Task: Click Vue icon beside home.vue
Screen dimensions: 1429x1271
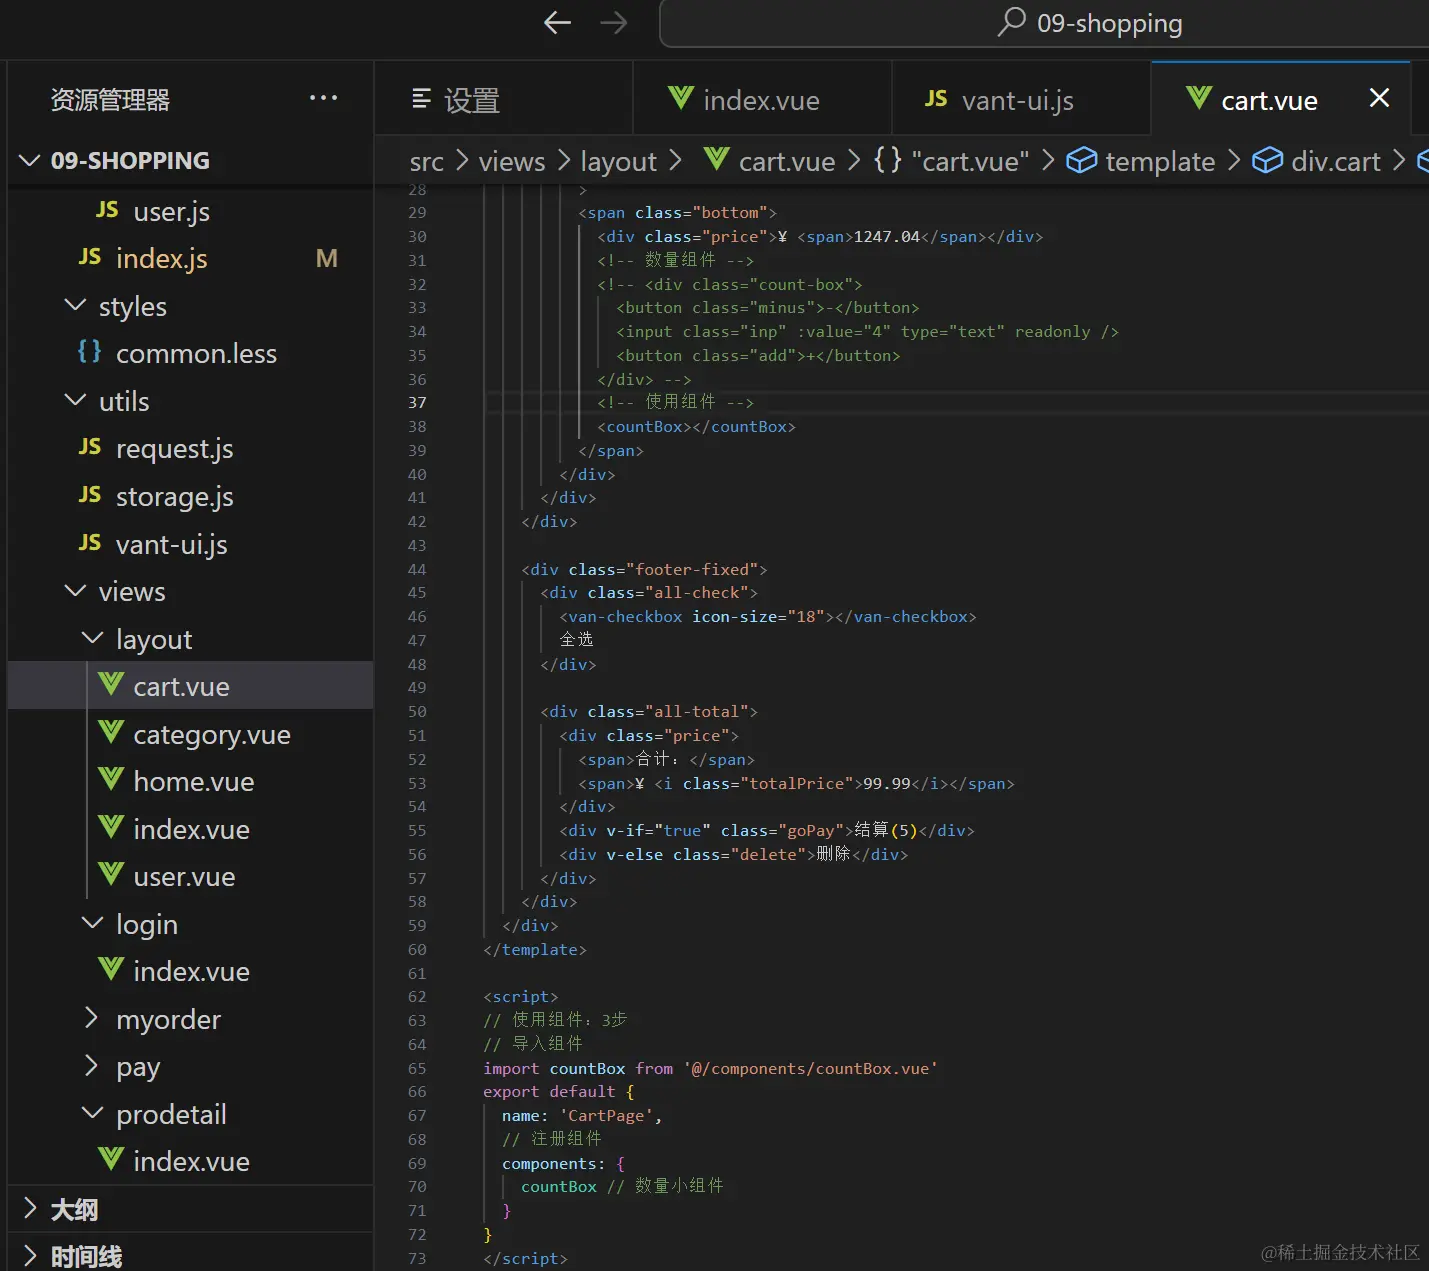Action: [111, 780]
